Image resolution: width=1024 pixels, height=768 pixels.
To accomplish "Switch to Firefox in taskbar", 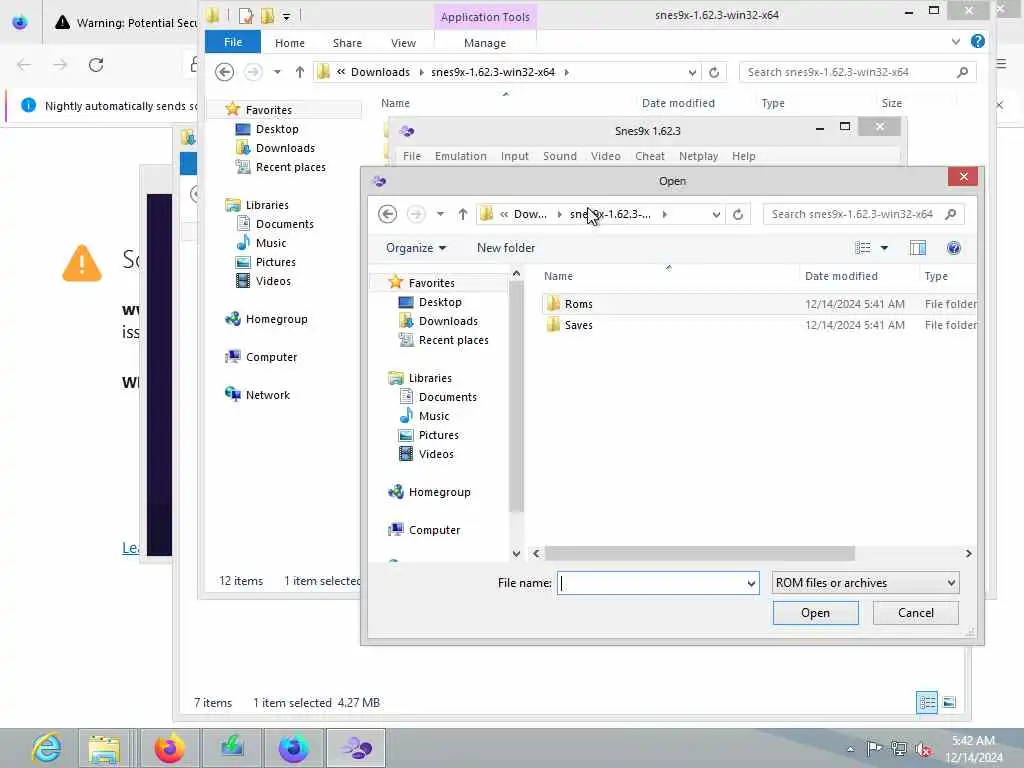I will coord(170,748).
